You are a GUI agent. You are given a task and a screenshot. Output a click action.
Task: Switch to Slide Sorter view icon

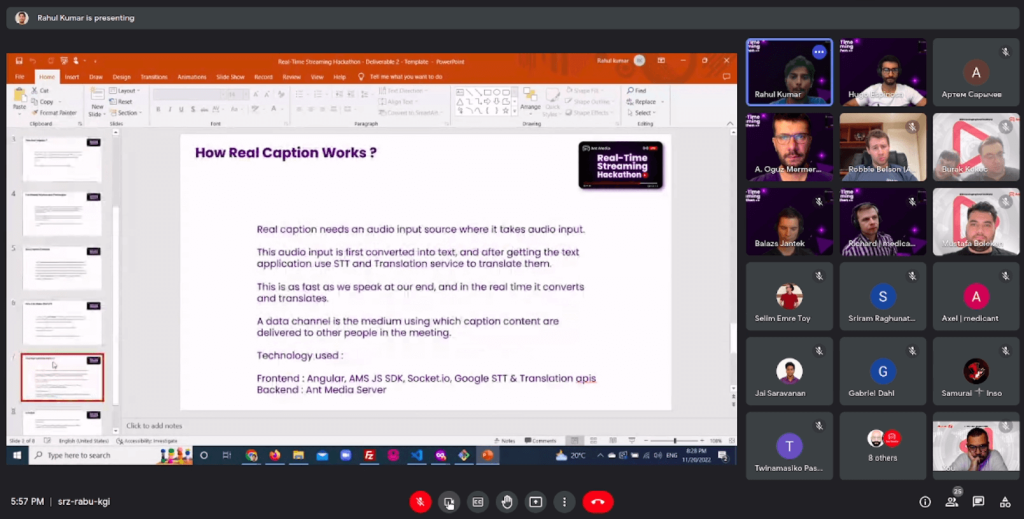coord(593,441)
